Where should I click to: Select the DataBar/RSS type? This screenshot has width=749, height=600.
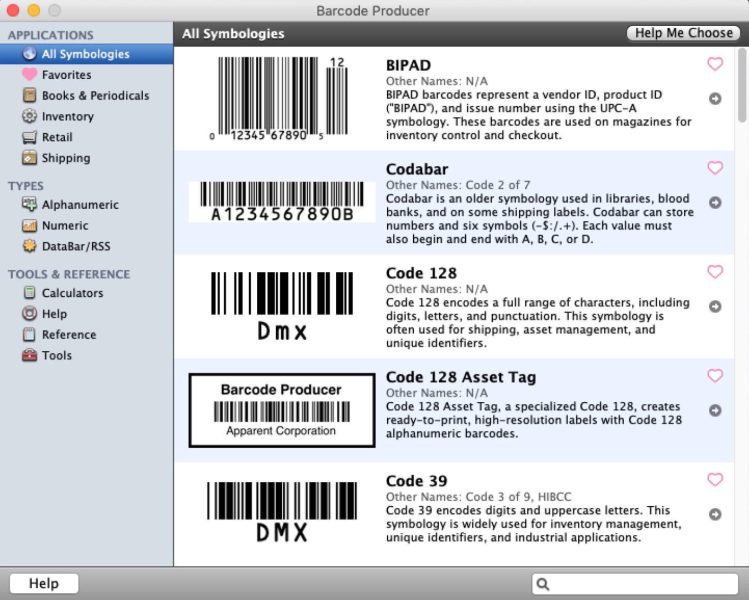click(x=76, y=246)
